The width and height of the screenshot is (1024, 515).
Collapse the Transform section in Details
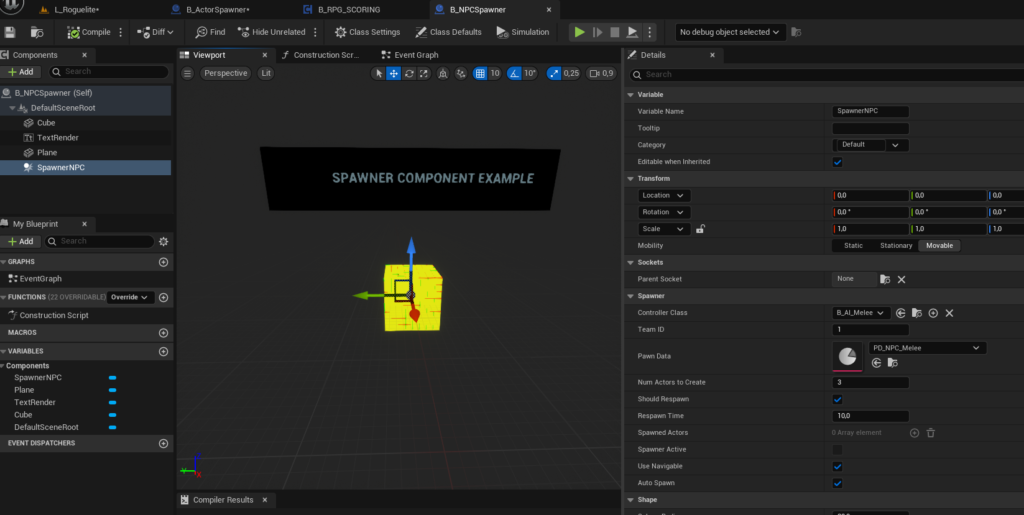[631, 178]
